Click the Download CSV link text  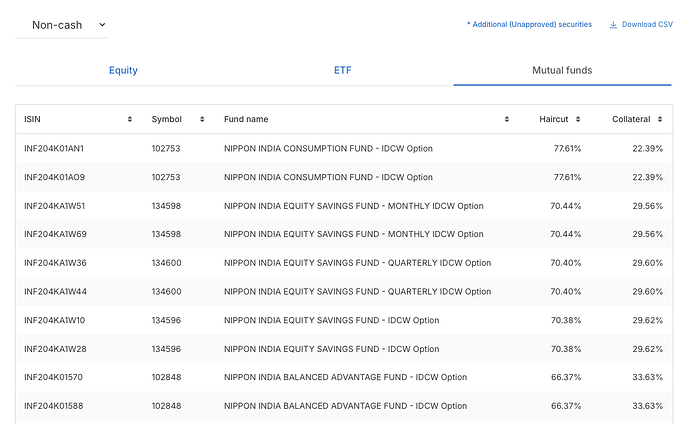pos(647,25)
